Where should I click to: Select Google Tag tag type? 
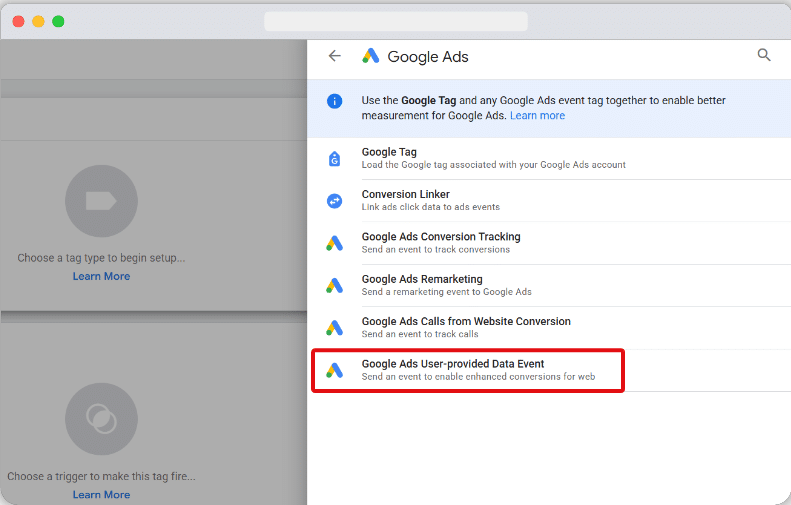tap(549, 158)
